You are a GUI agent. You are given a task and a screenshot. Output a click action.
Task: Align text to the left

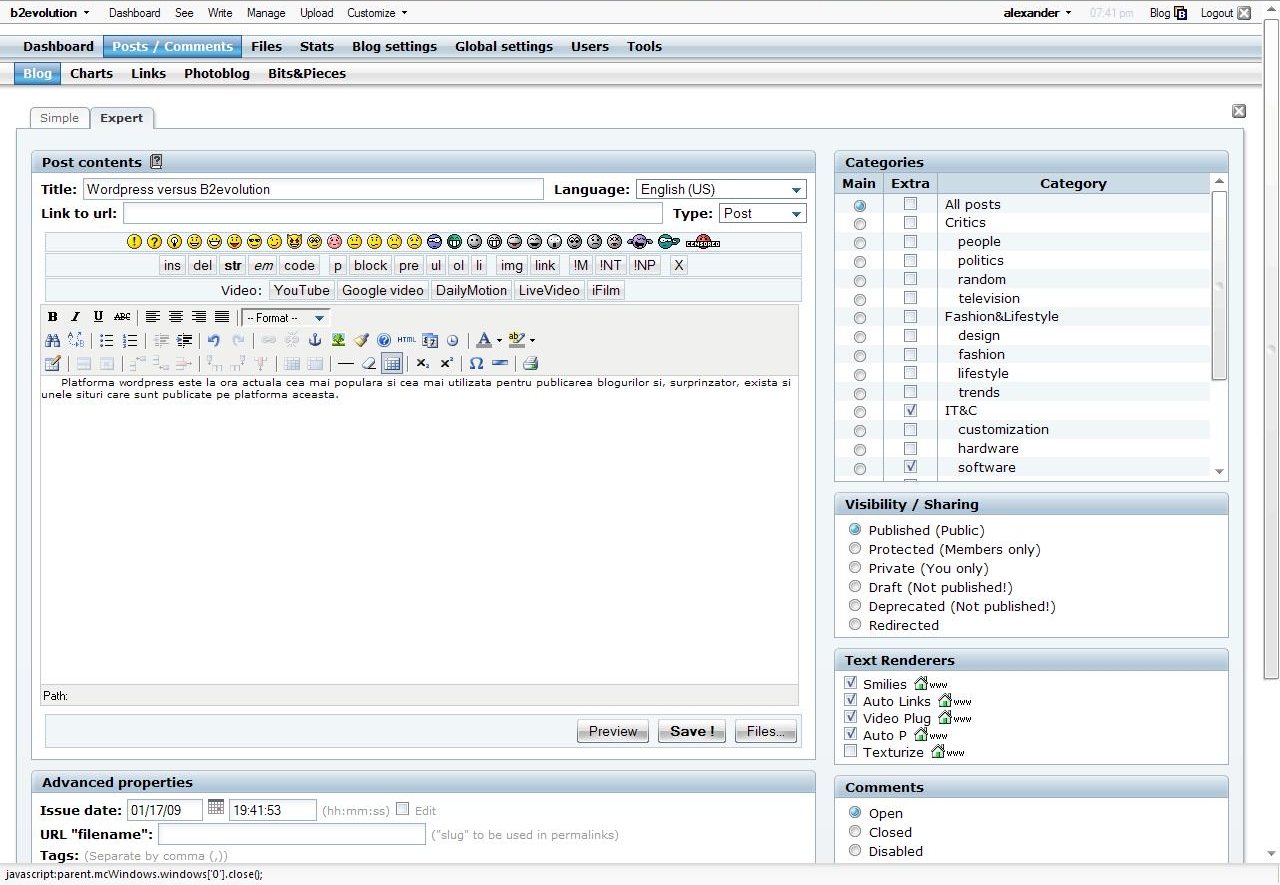click(x=153, y=317)
